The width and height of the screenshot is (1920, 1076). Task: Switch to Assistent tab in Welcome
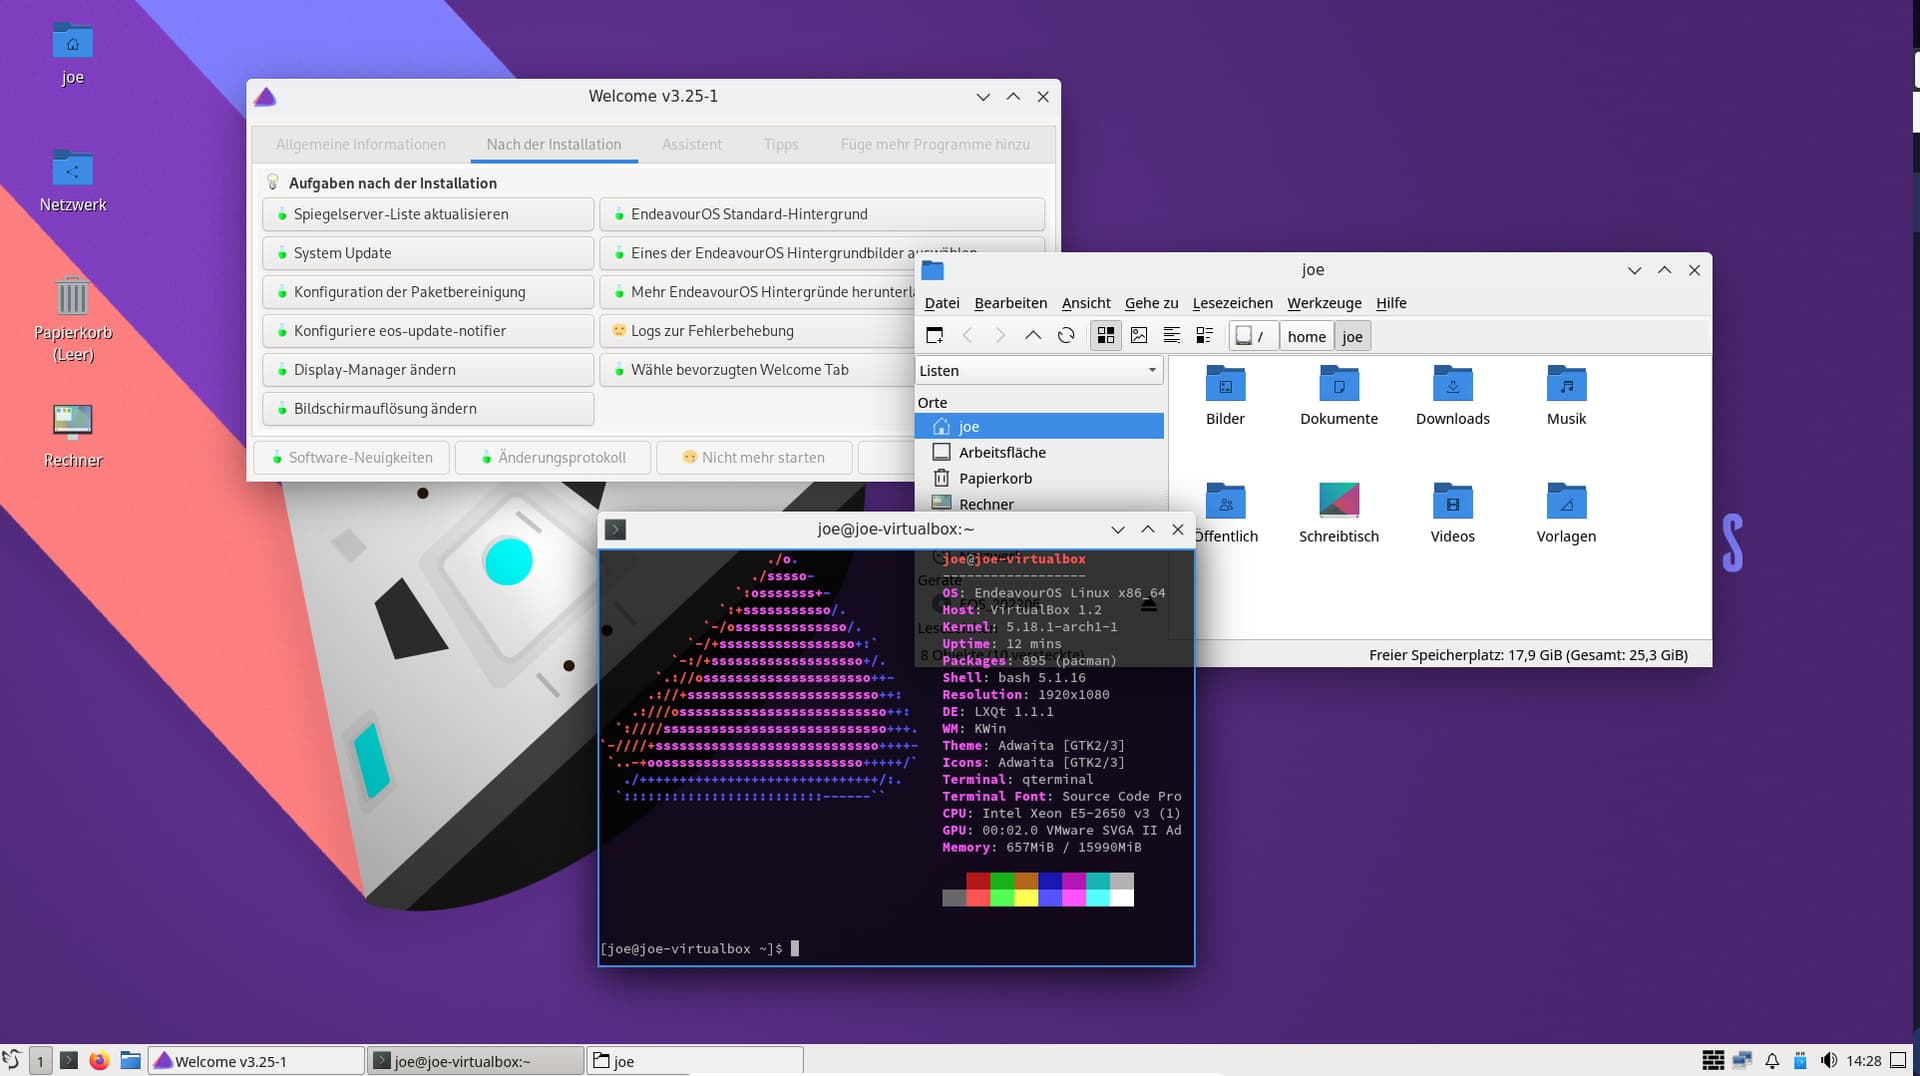(x=691, y=144)
